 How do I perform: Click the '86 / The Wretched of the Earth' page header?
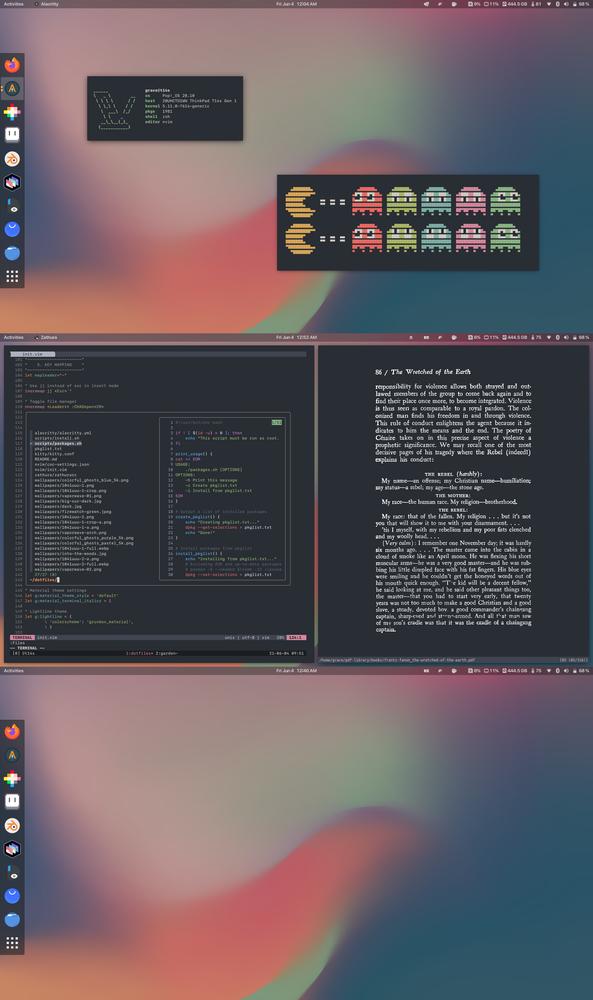(423, 372)
